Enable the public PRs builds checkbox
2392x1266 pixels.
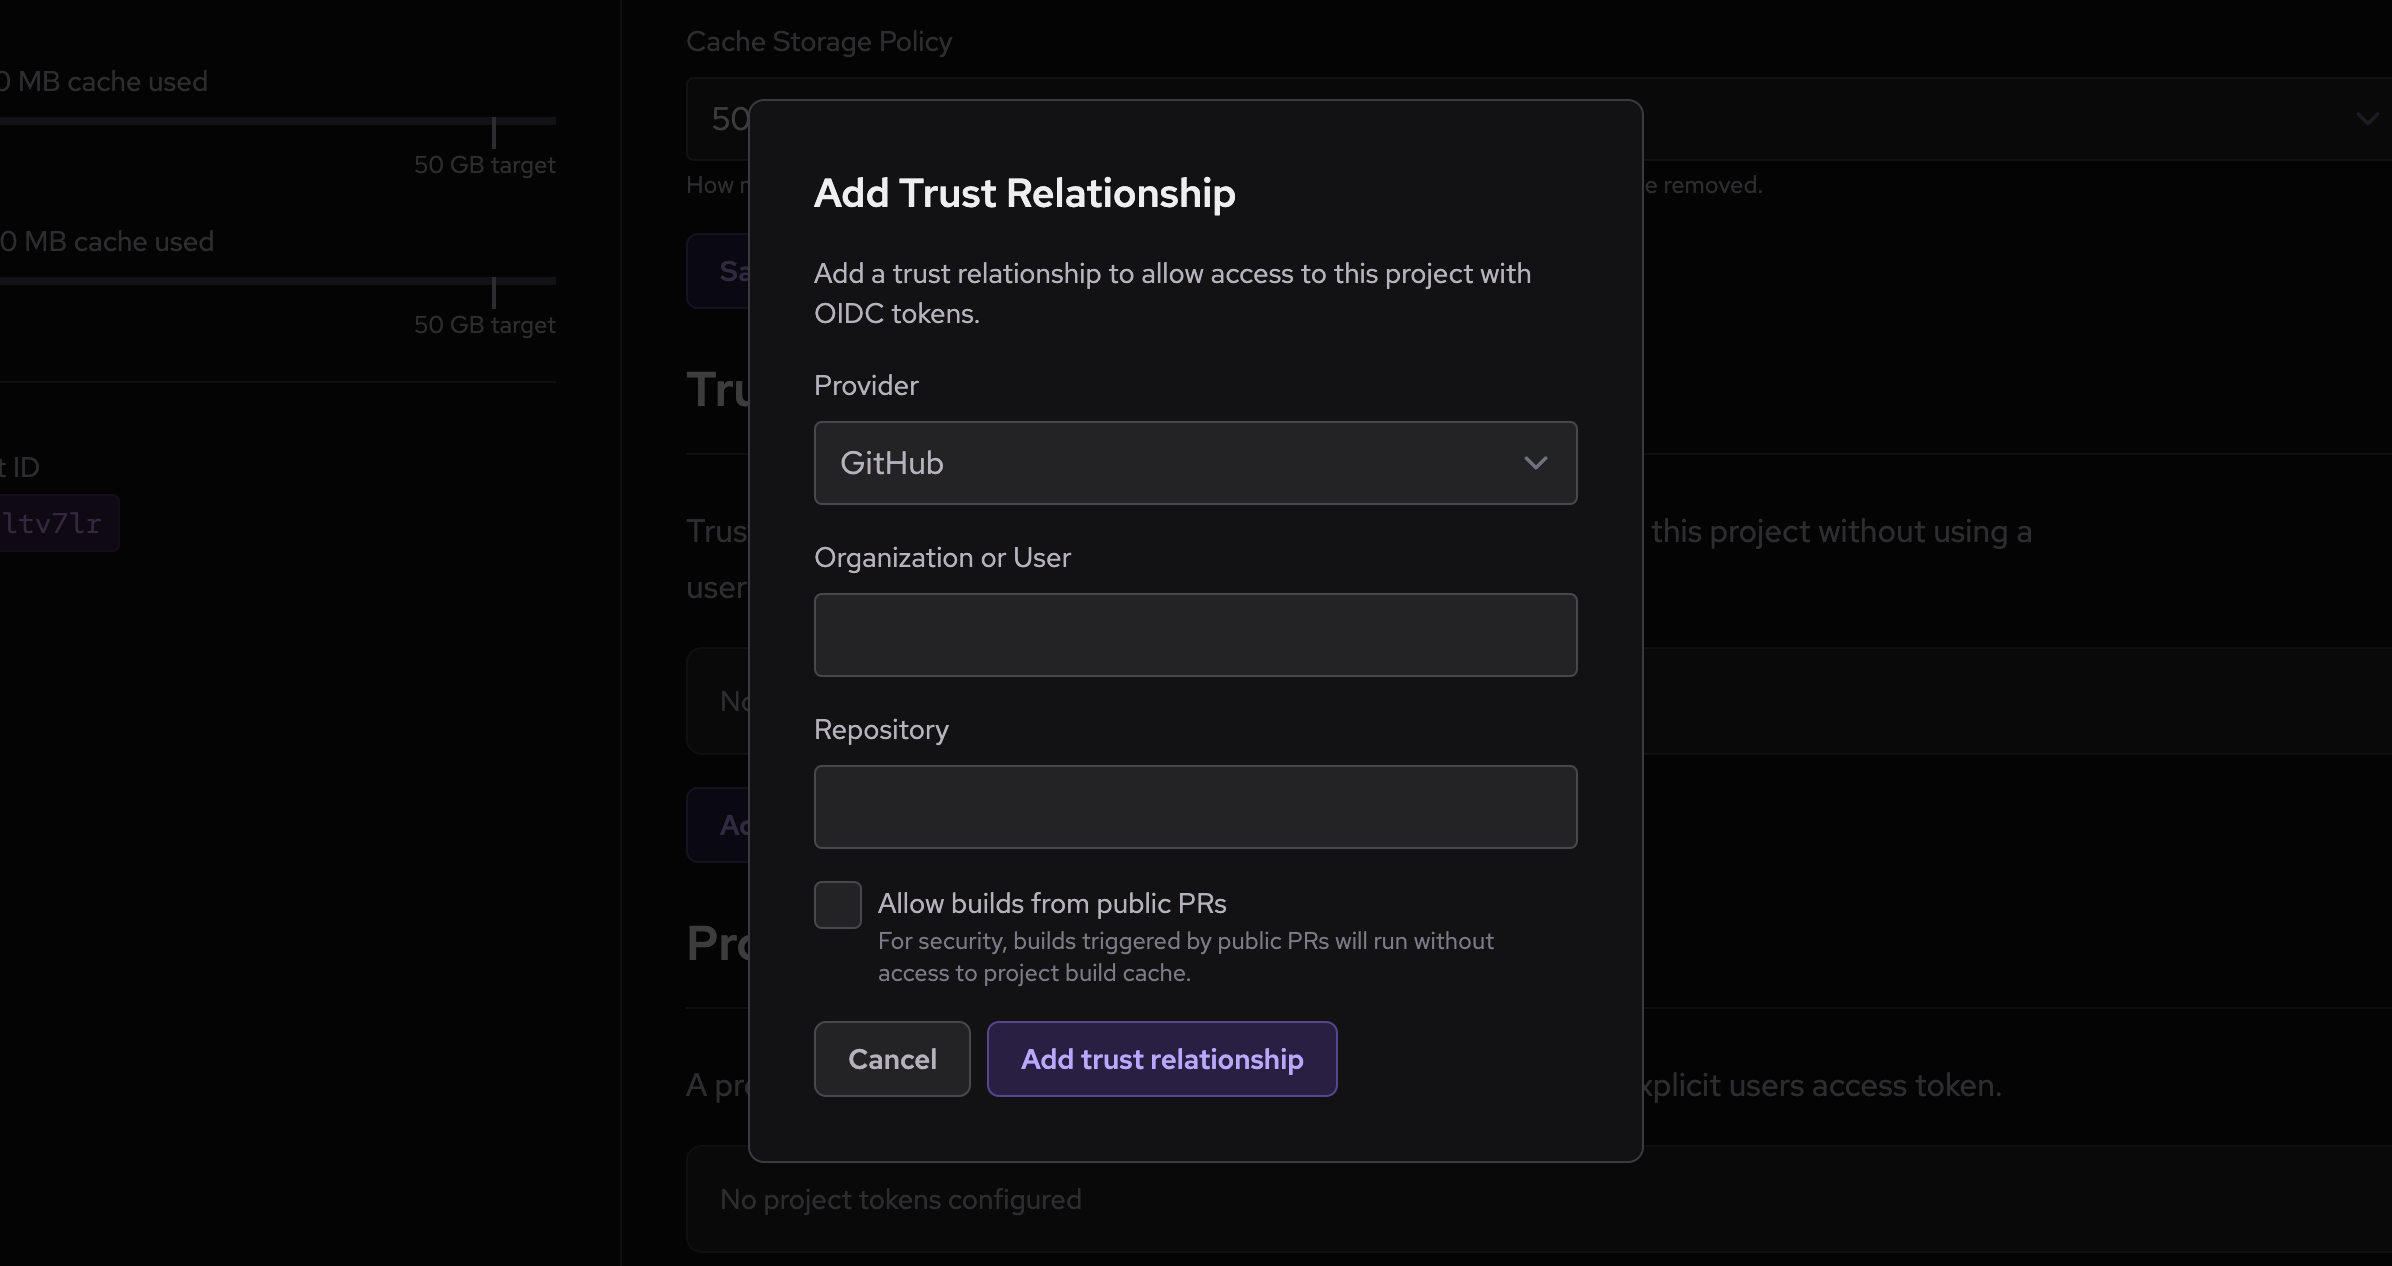click(x=838, y=905)
